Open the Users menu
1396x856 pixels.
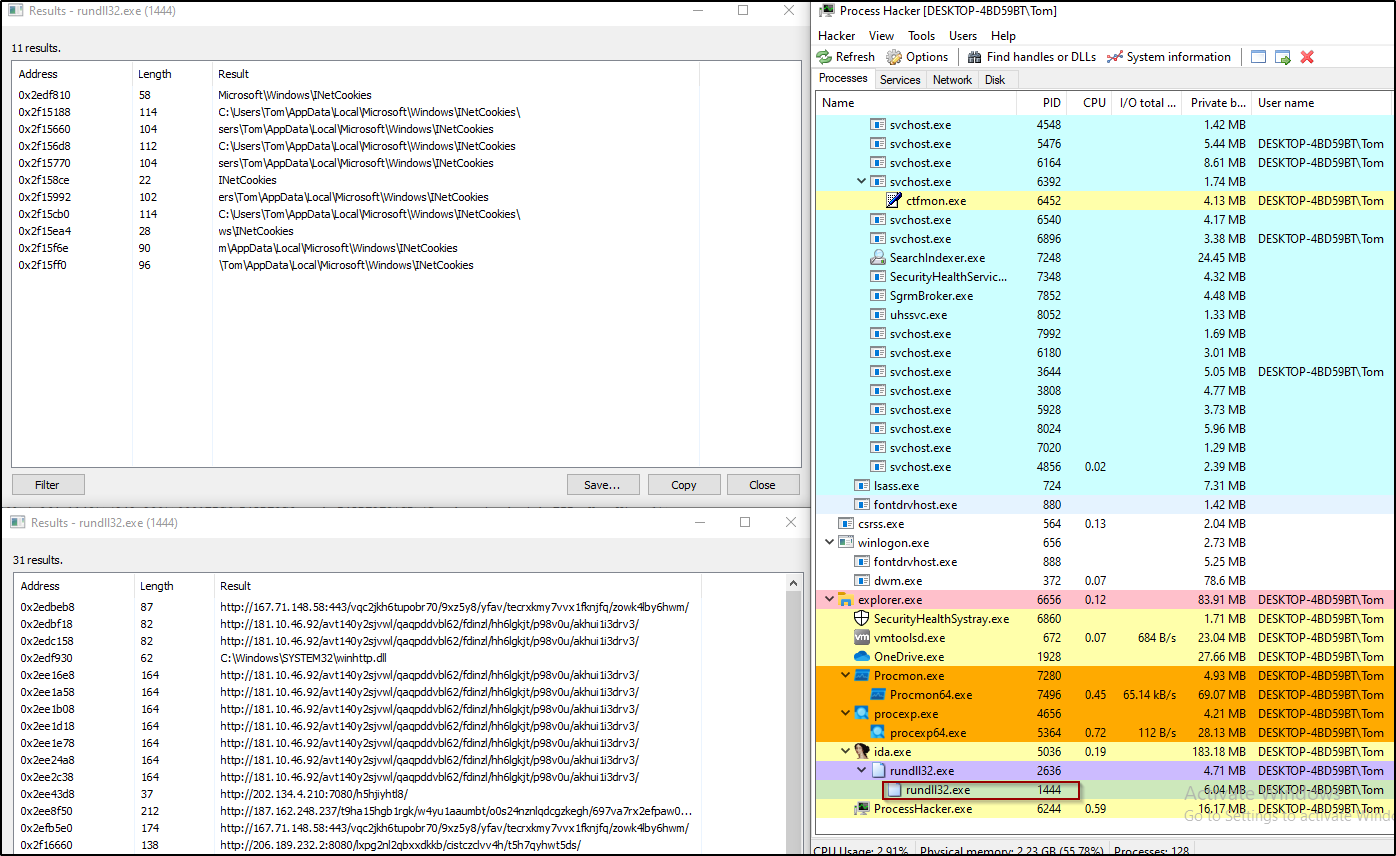tap(963, 35)
